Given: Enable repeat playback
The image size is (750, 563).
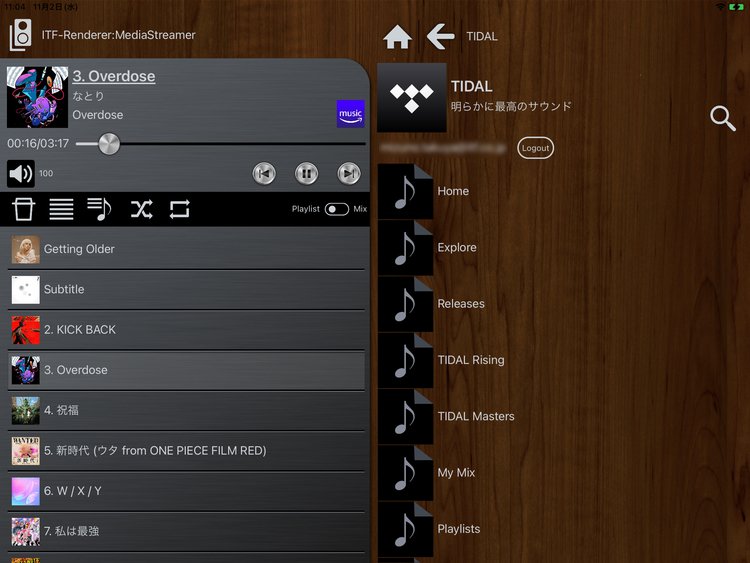Looking at the screenshot, I should point(179,209).
